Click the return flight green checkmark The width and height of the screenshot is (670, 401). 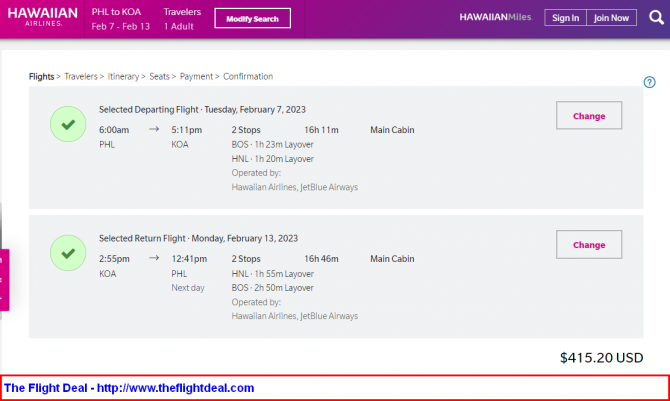[68, 253]
